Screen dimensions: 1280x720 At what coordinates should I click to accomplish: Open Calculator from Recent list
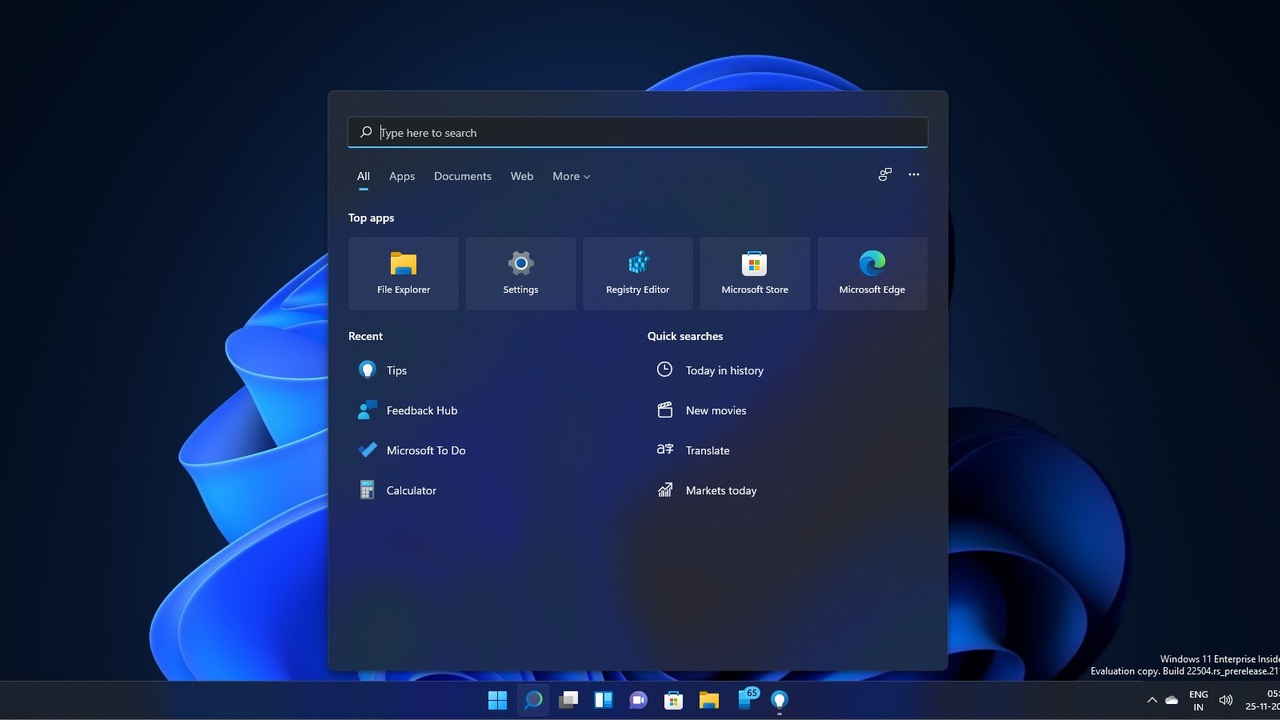411,490
